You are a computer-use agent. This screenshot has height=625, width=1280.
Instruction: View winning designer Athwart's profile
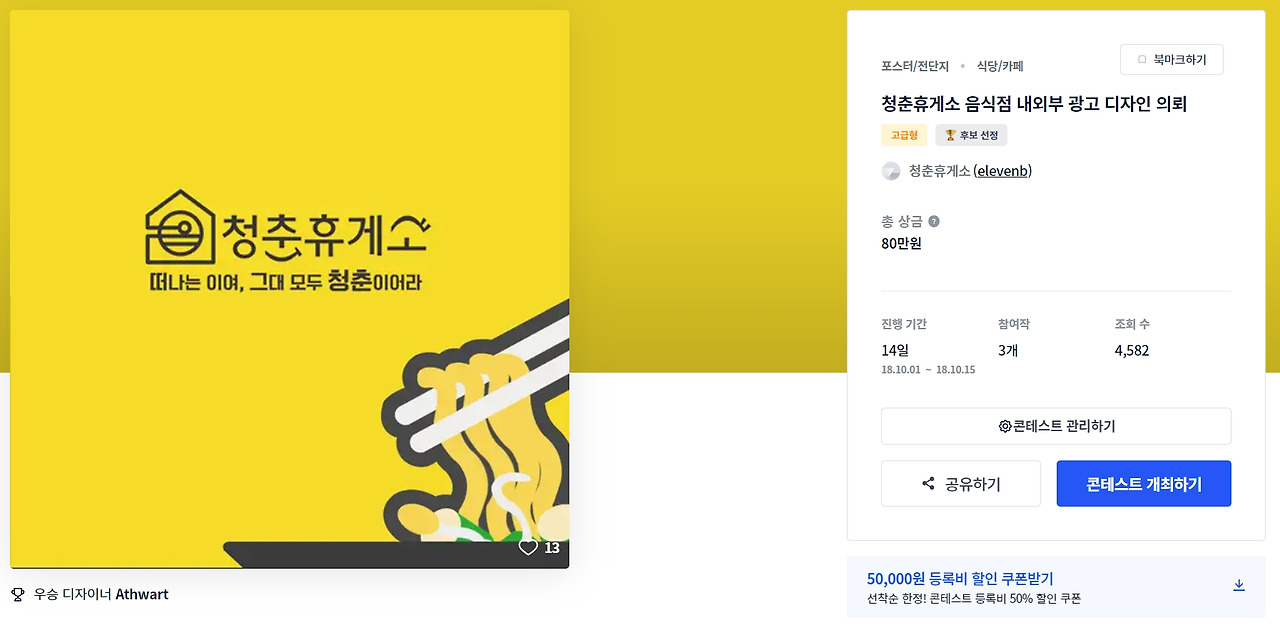pyautogui.click(x=142, y=595)
